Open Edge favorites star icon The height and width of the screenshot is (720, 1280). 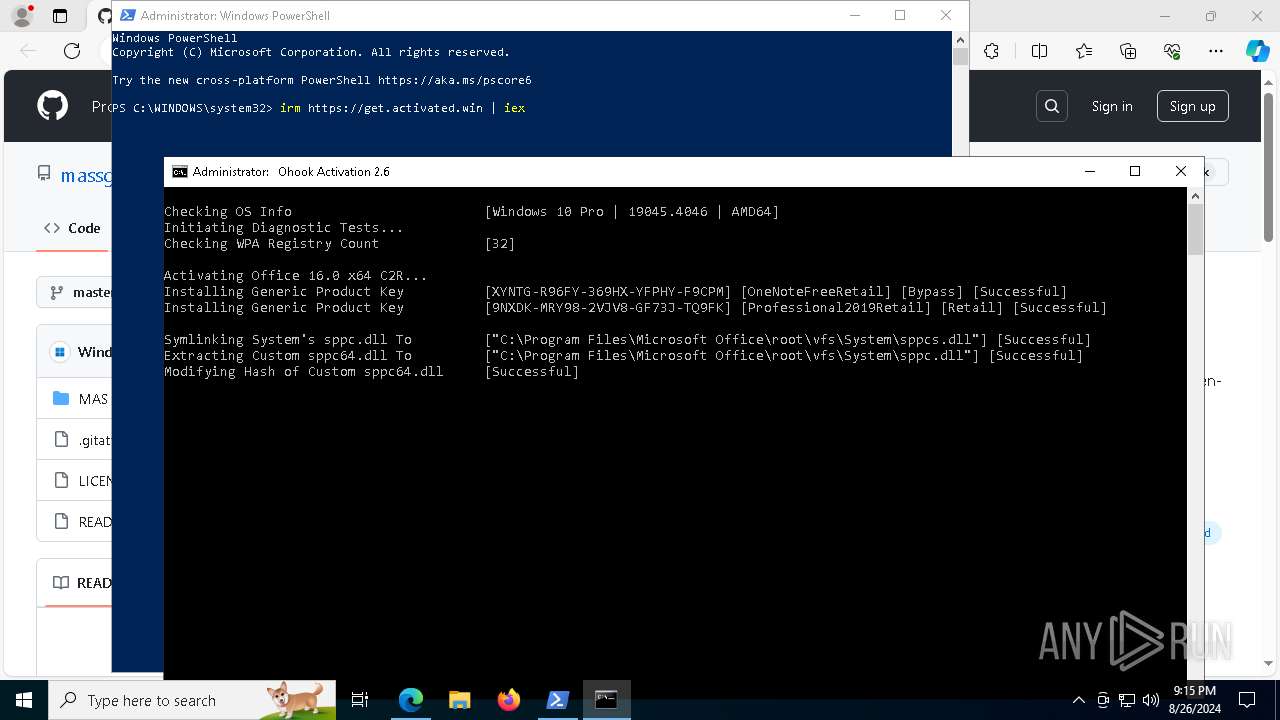click(1084, 51)
